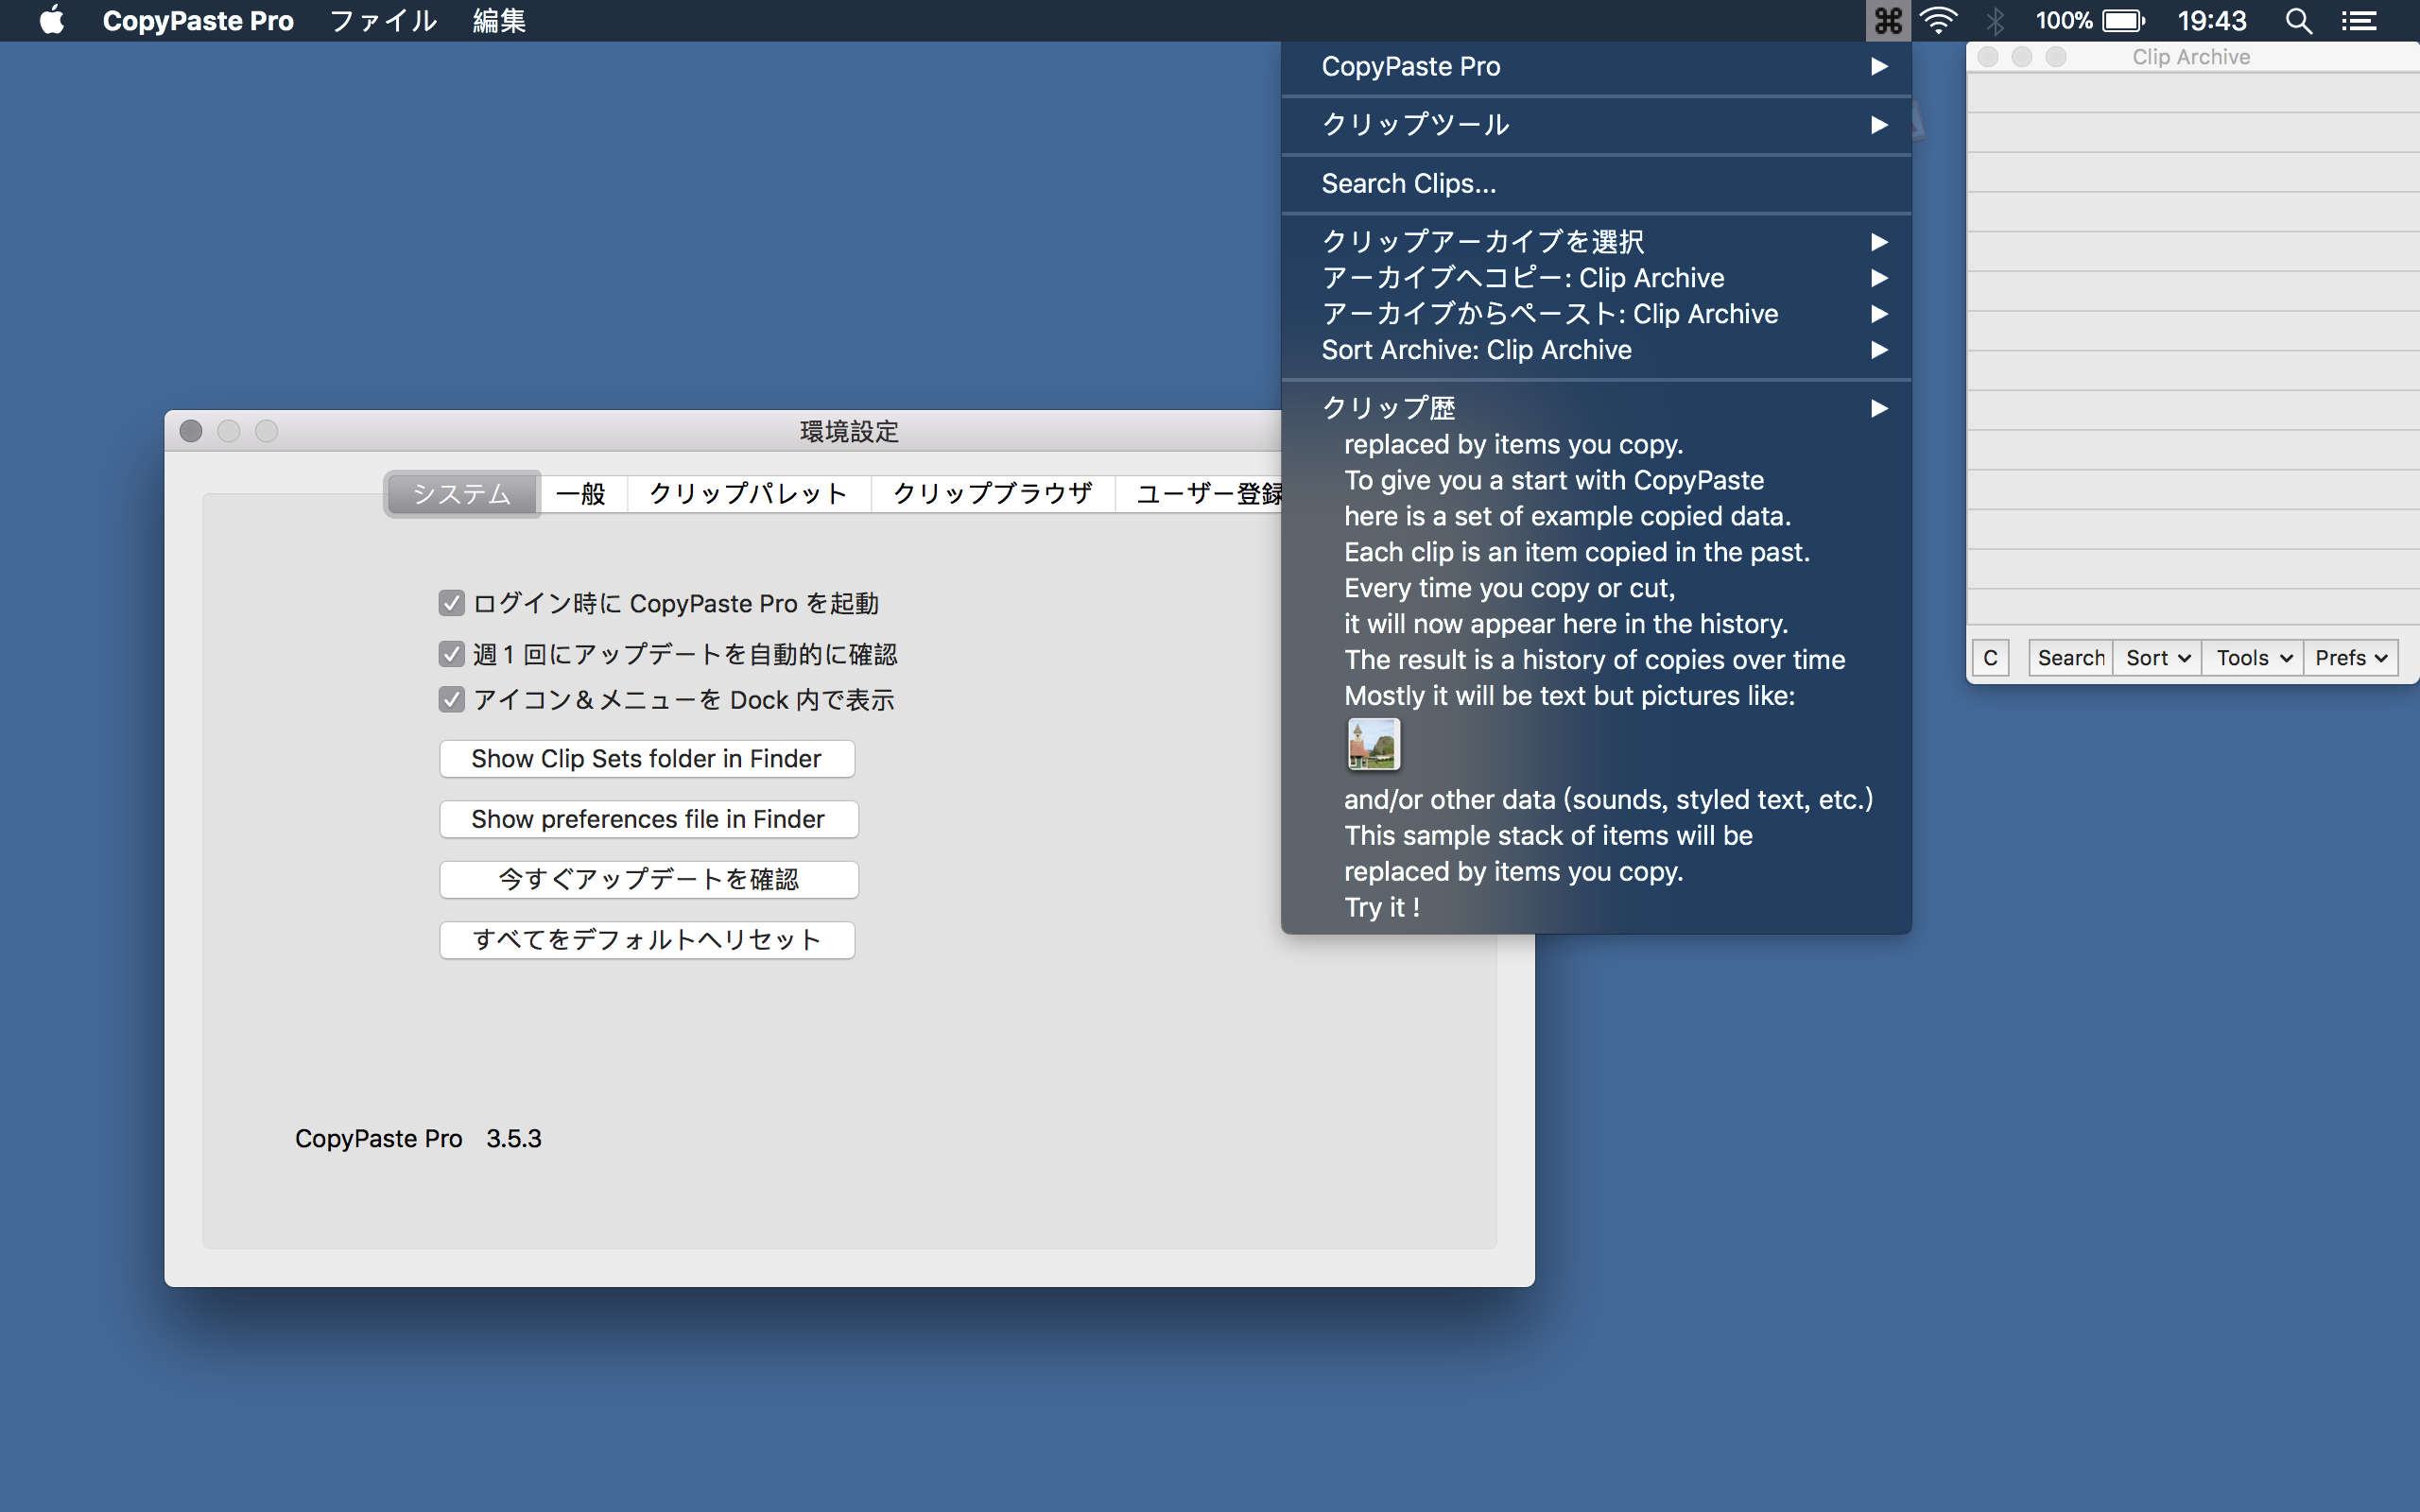The width and height of the screenshot is (2420, 1512).
Task: Click the Bluetooth icon in menu bar
Action: pyautogui.click(x=1995, y=20)
